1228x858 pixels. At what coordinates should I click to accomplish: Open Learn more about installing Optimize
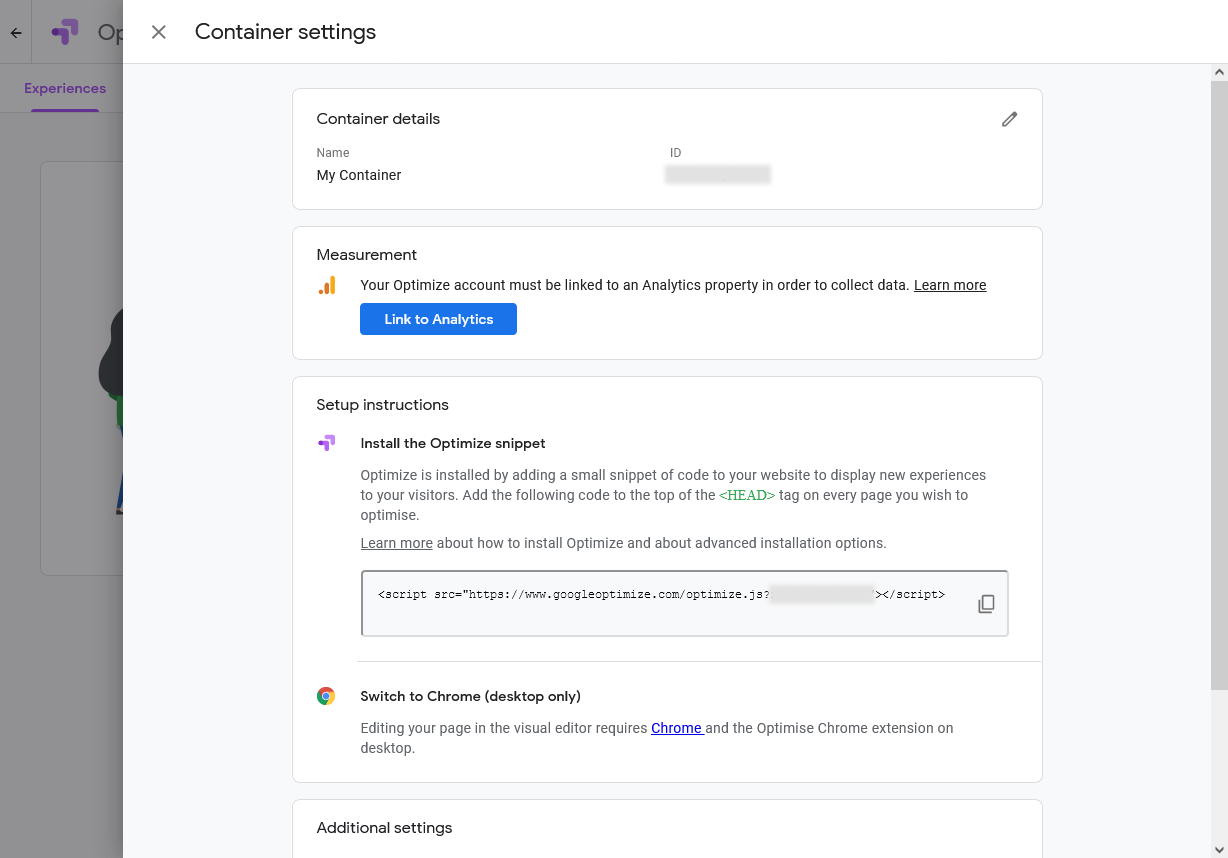point(397,543)
